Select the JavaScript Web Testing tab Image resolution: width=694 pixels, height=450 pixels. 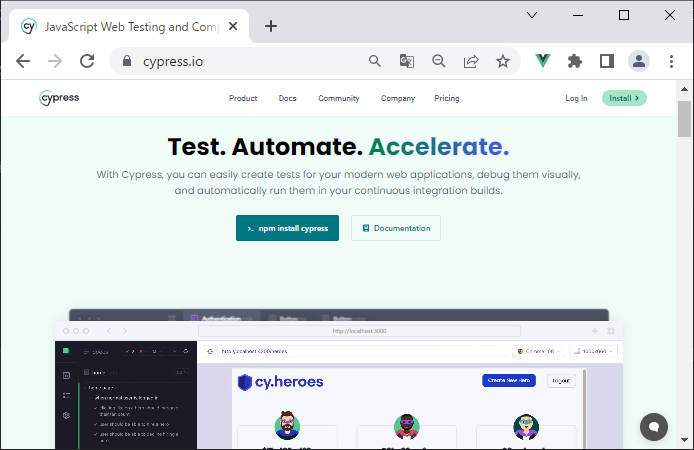130,27
